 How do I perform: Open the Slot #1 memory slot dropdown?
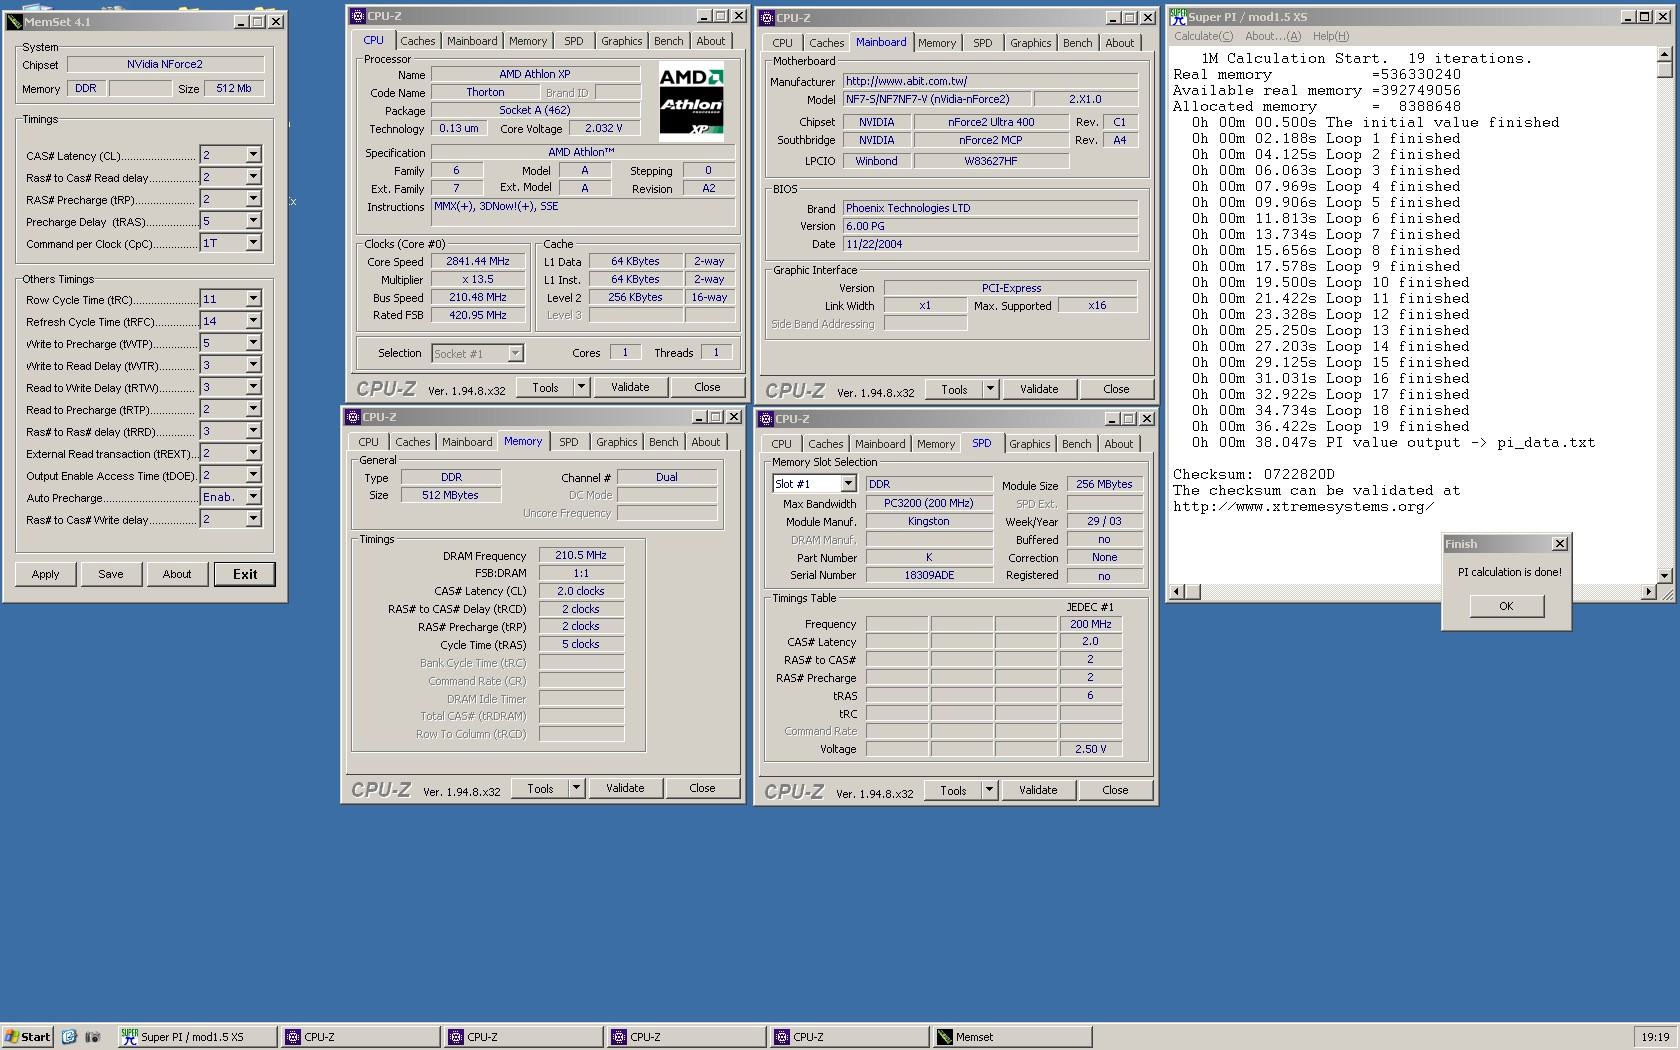tap(848, 484)
